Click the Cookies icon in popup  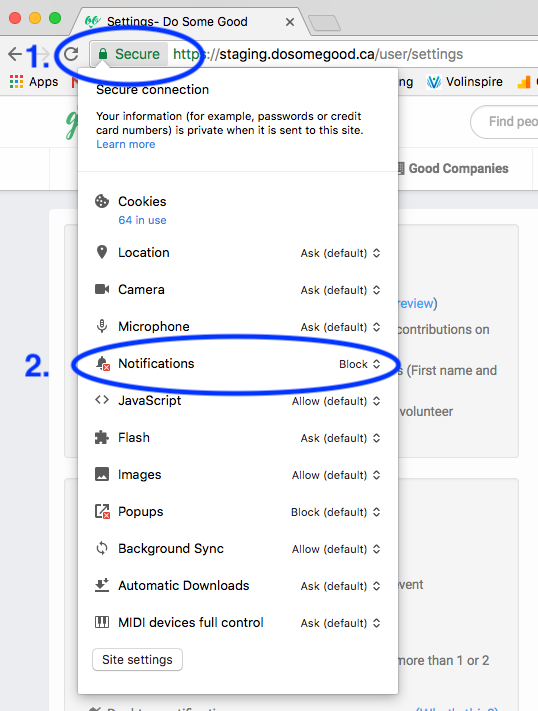tap(102, 201)
